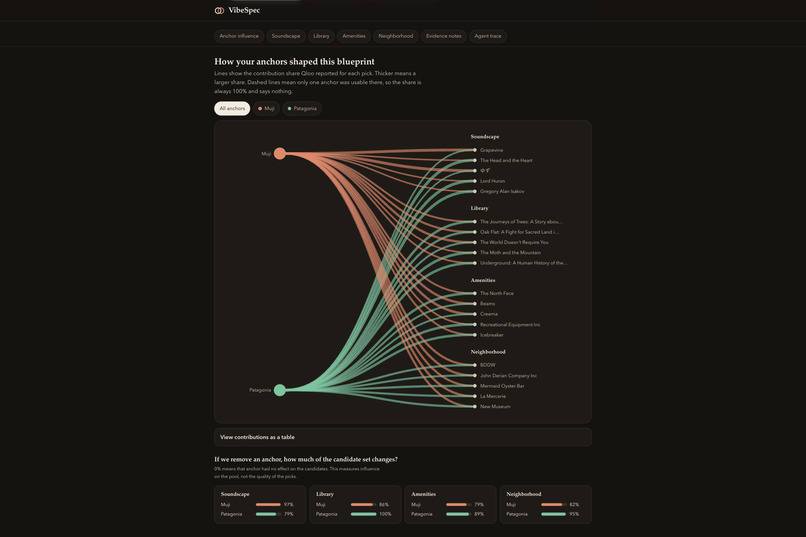Click the VibeSpec logo icon
This screenshot has width=806, height=537.
point(219,10)
